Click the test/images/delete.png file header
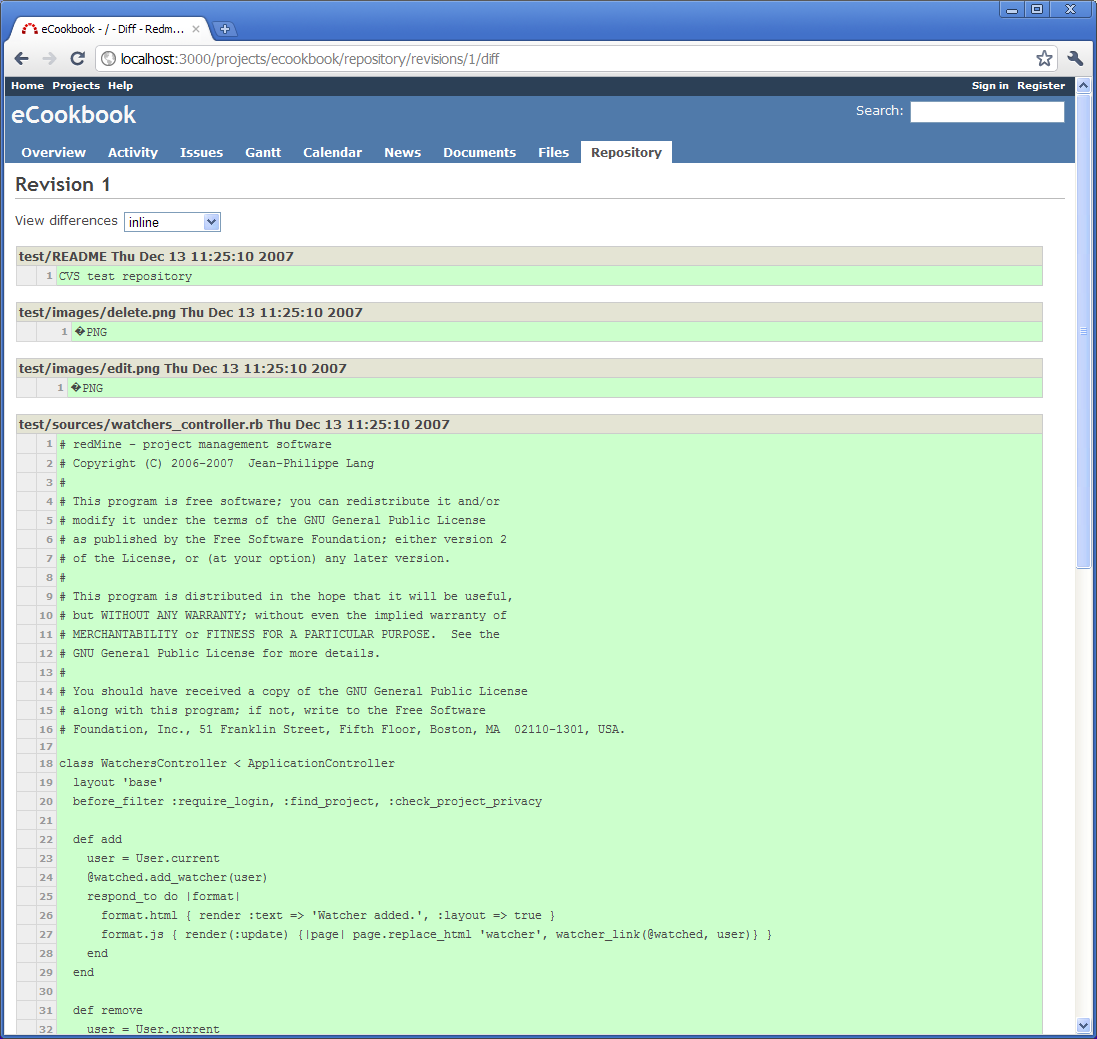Screen dimensions: 1097x1039 click(x=529, y=312)
